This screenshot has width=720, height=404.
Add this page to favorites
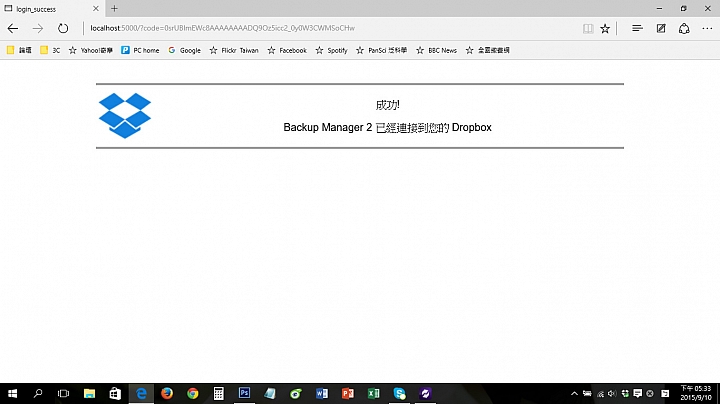[605, 28]
